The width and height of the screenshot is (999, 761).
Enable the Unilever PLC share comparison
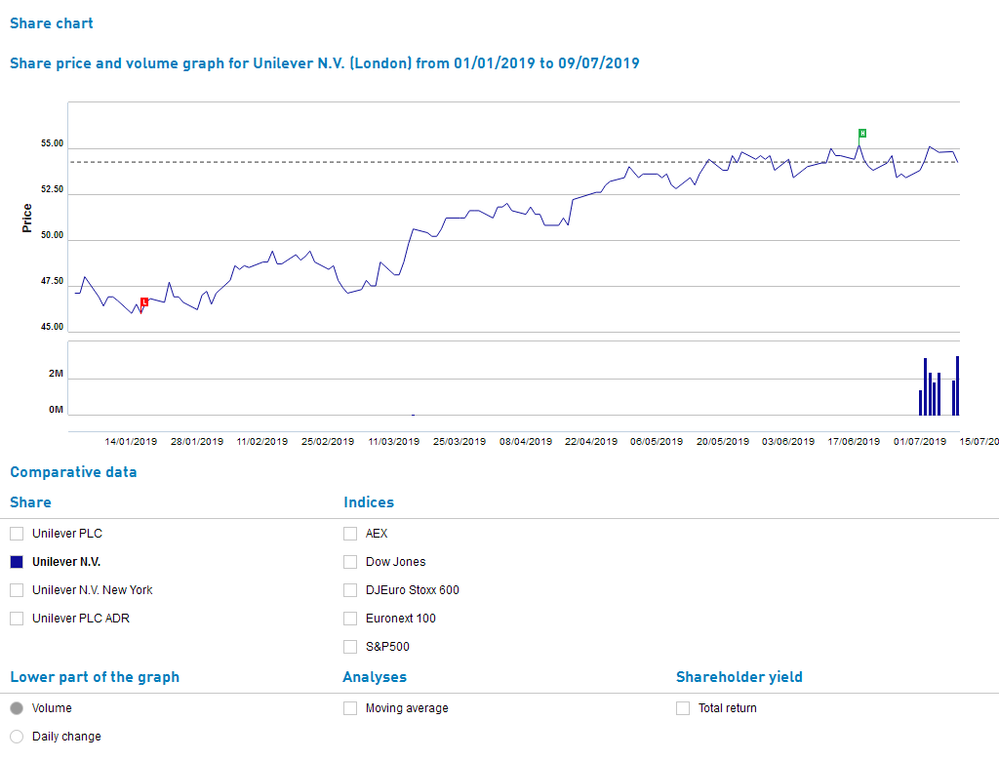coord(16,533)
